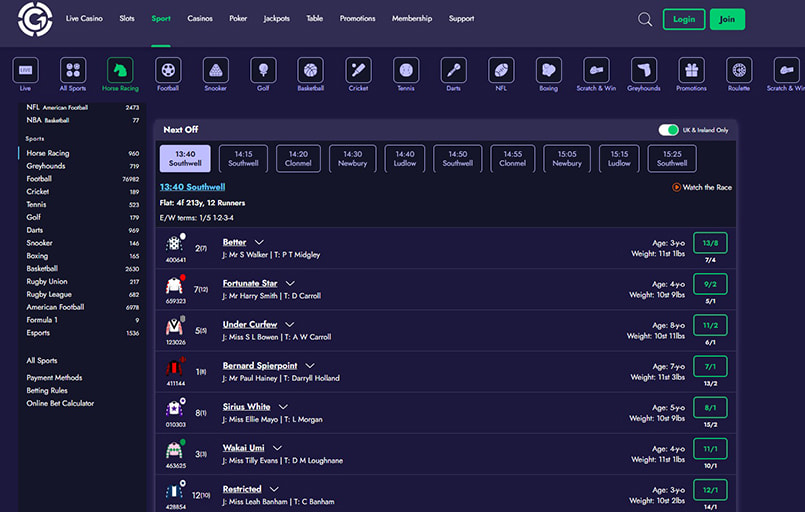This screenshot has height=512, width=805.
Task: Open the Greyhounds category icon
Action: tap(643, 70)
